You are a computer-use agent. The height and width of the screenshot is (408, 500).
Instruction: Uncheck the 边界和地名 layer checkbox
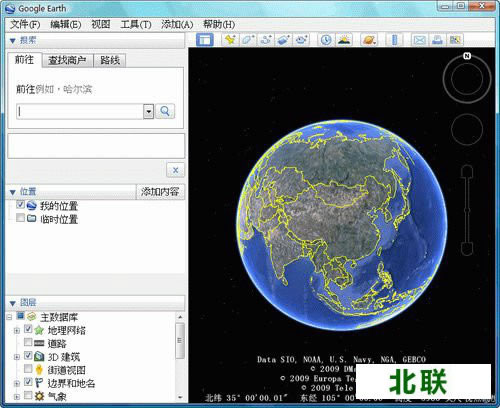[28, 382]
